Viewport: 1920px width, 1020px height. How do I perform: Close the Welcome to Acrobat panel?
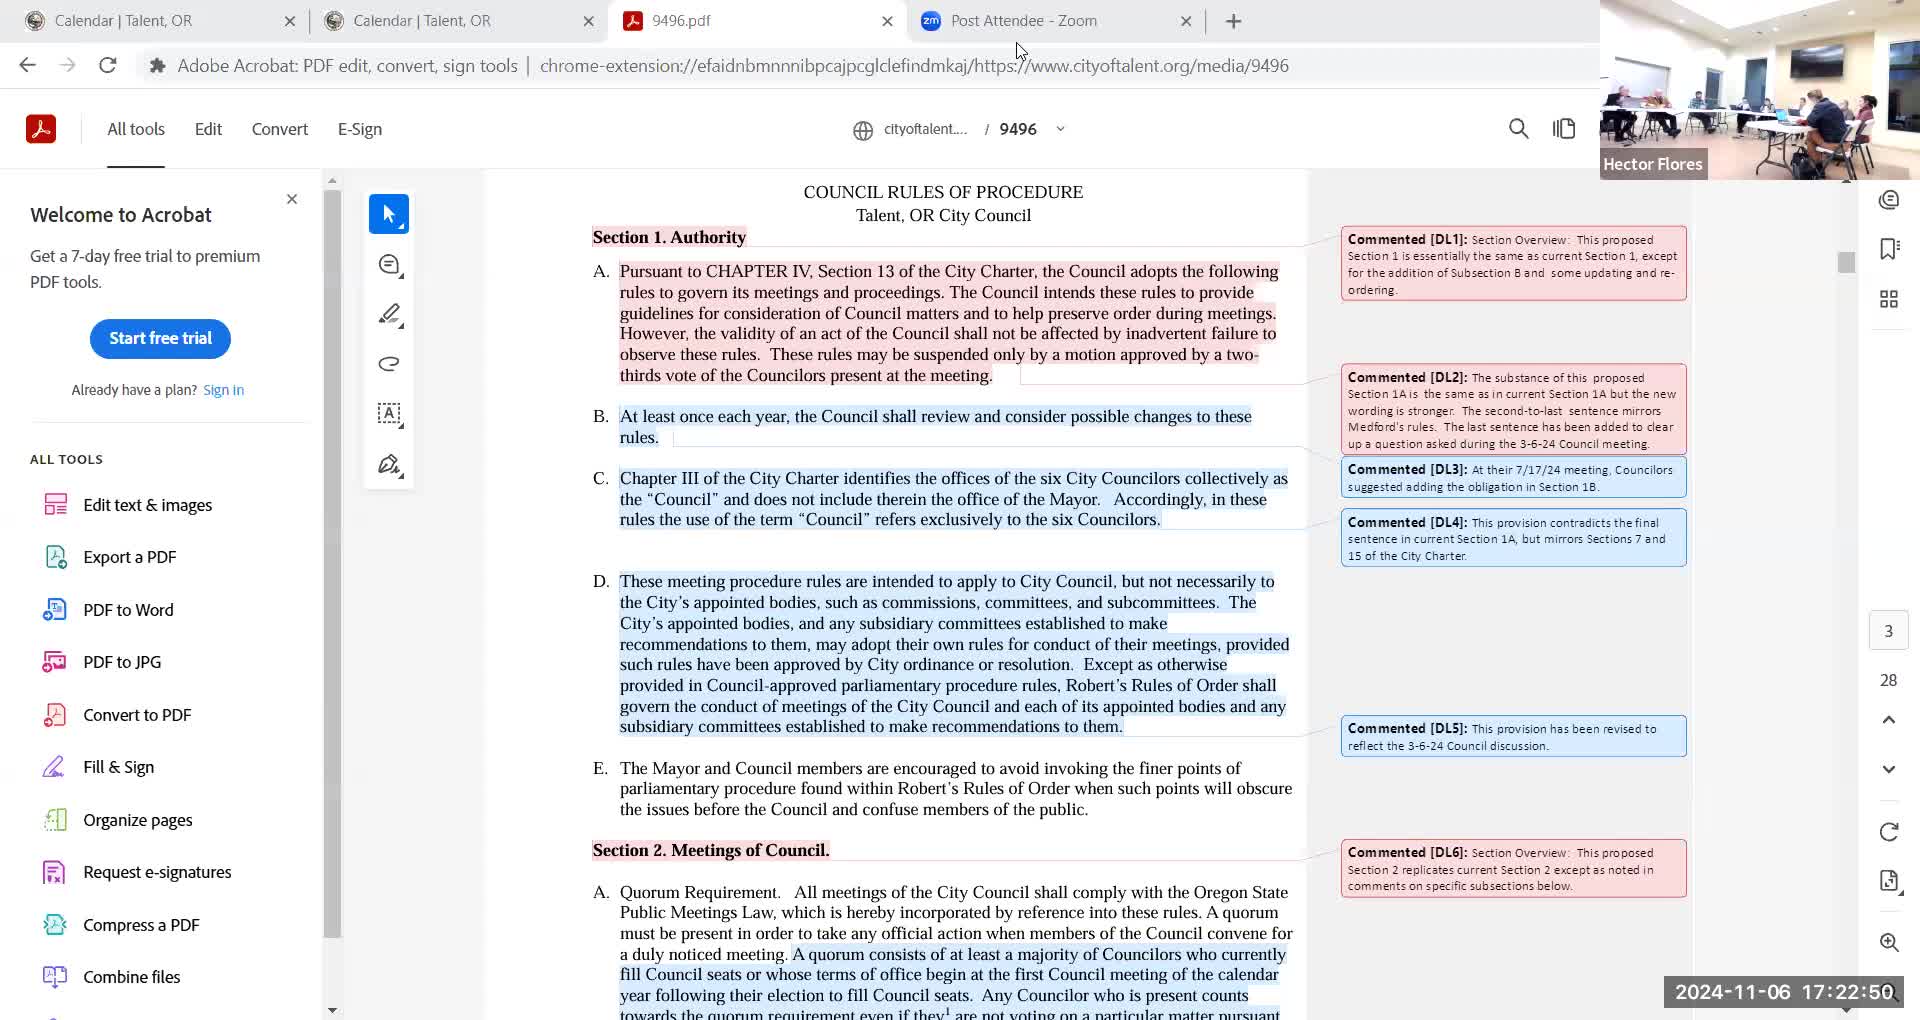click(x=292, y=199)
